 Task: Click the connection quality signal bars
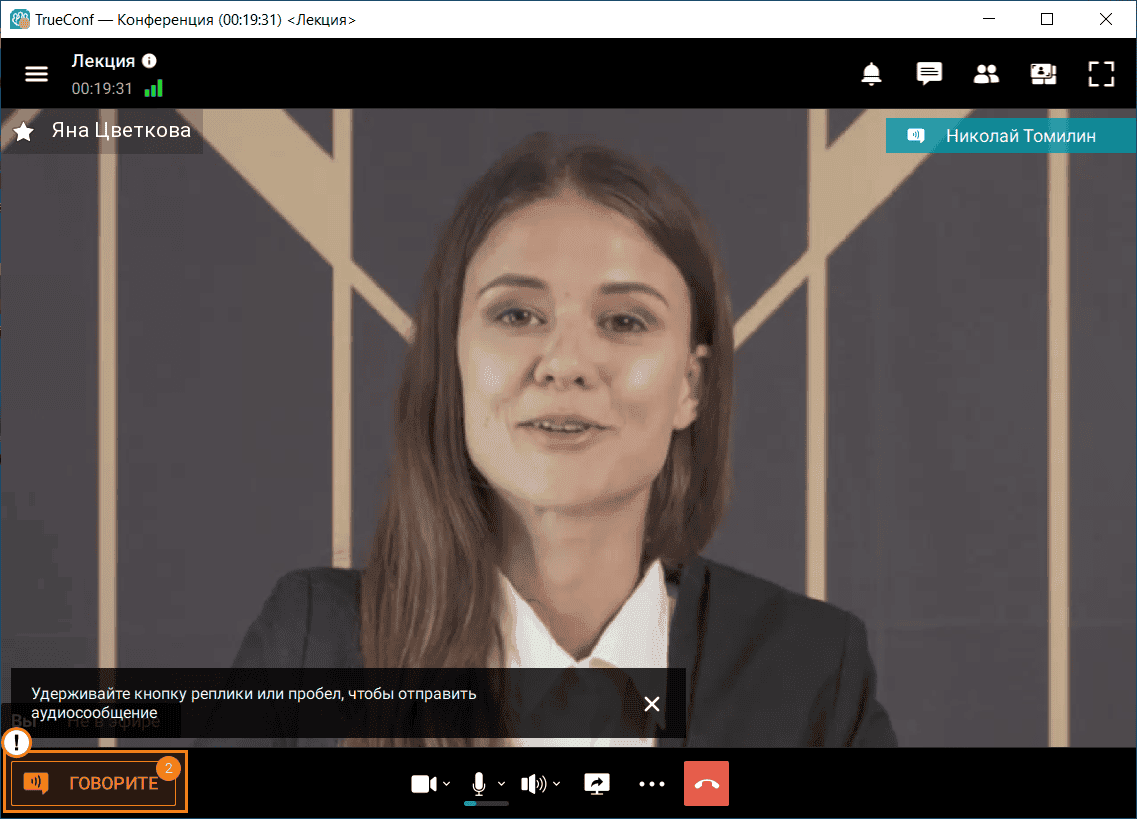(x=154, y=89)
